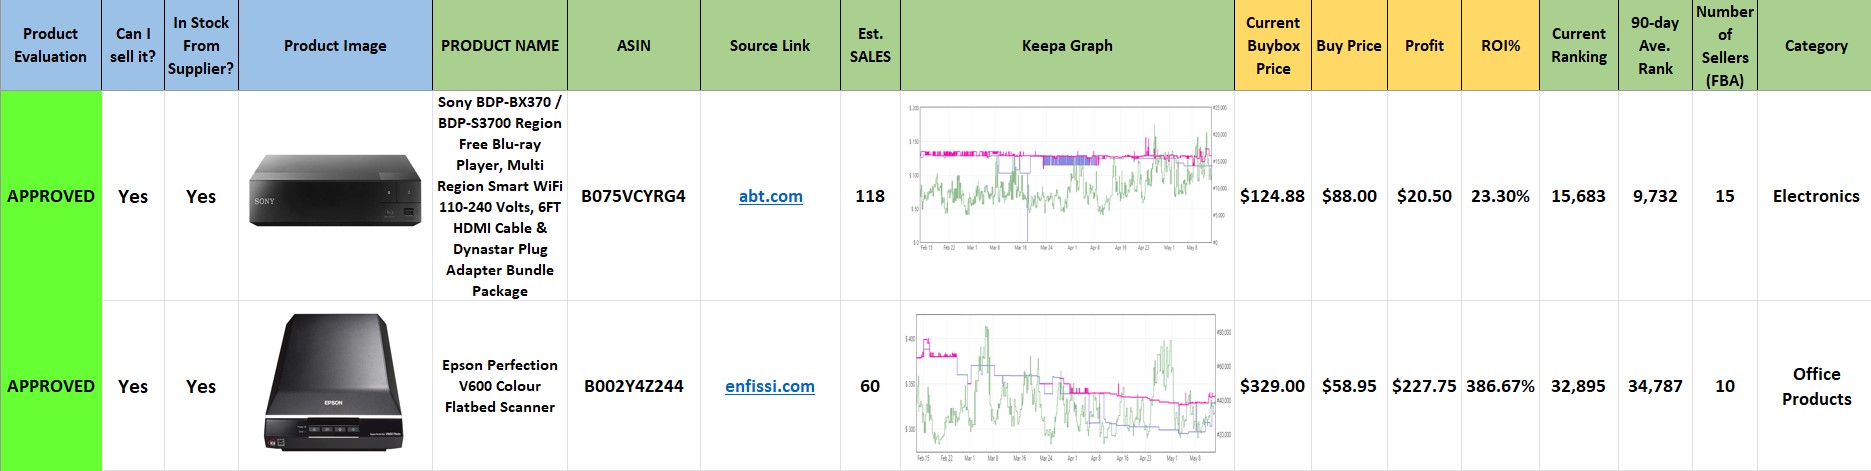Select the profit cell $227.75
1871x471 pixels.
1424,386
